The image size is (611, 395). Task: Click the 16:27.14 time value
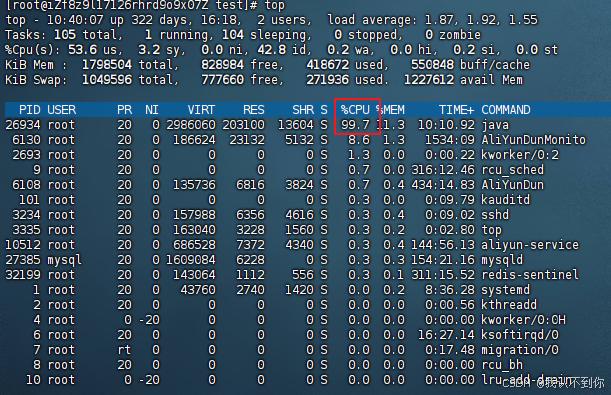click(x=446, y=335)
